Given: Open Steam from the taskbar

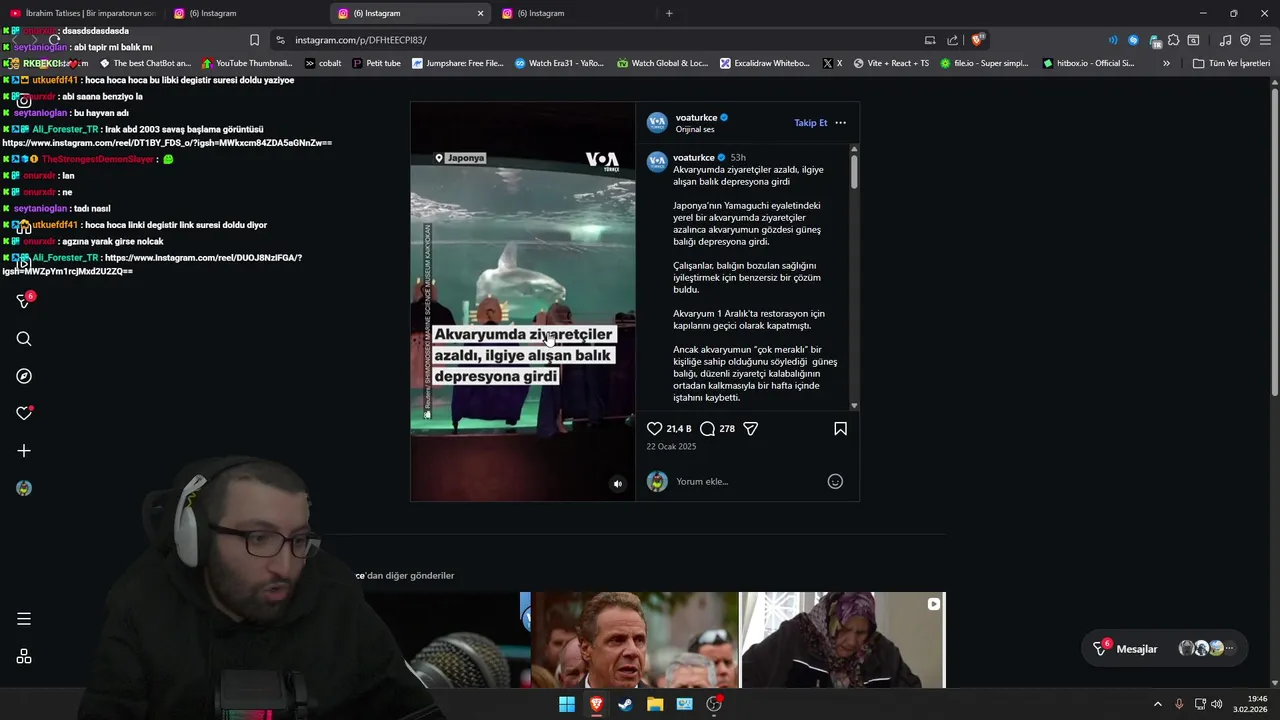Looking at the screenshot, I should tap(625, 704).
